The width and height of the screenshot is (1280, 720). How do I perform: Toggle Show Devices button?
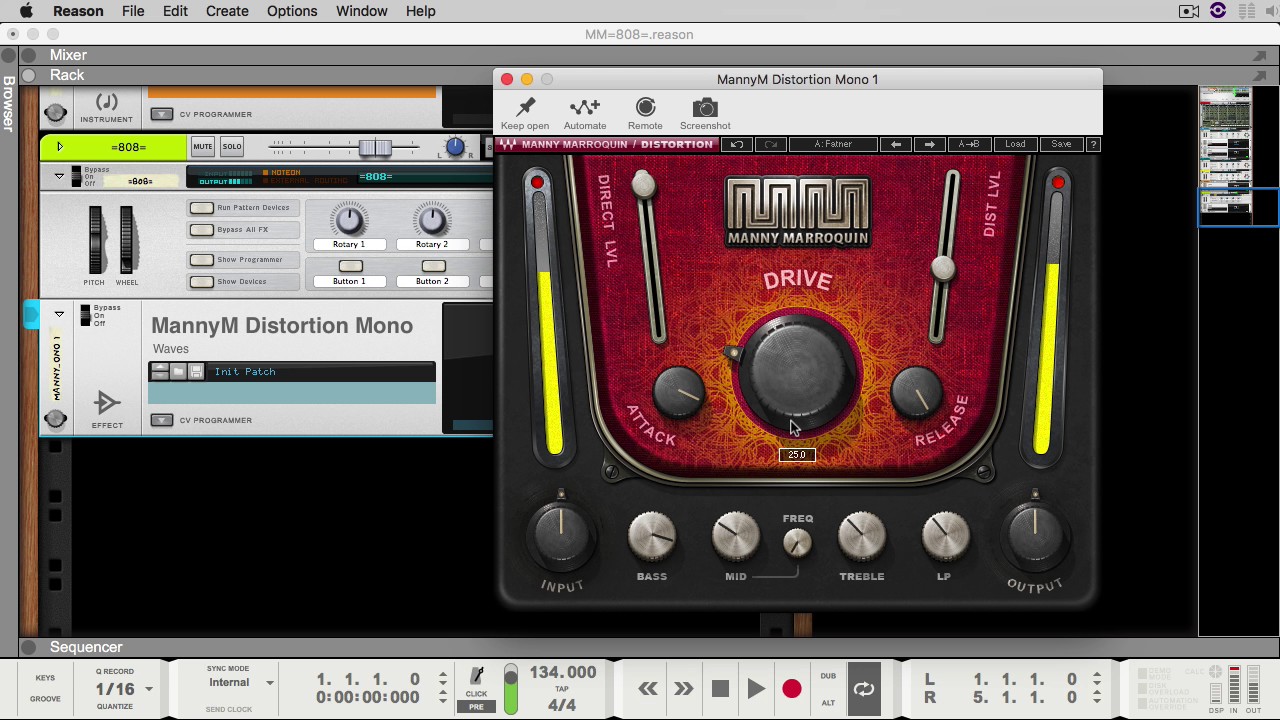[x=202, y=282]
